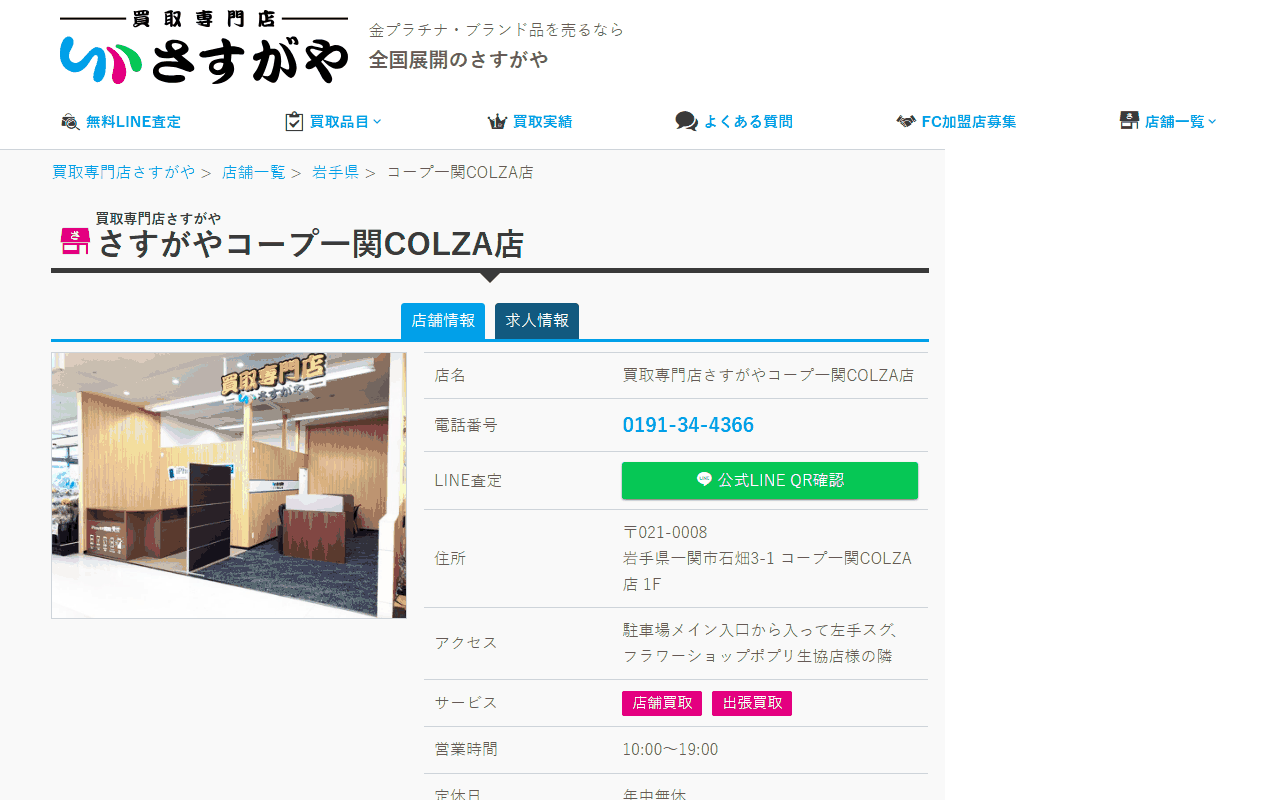Viewport: 1280px width, 800px height.
Task: Follow the 買取専門店さすがや breadcrumb link
Action: pyautogui.click(x=124, y=172)
